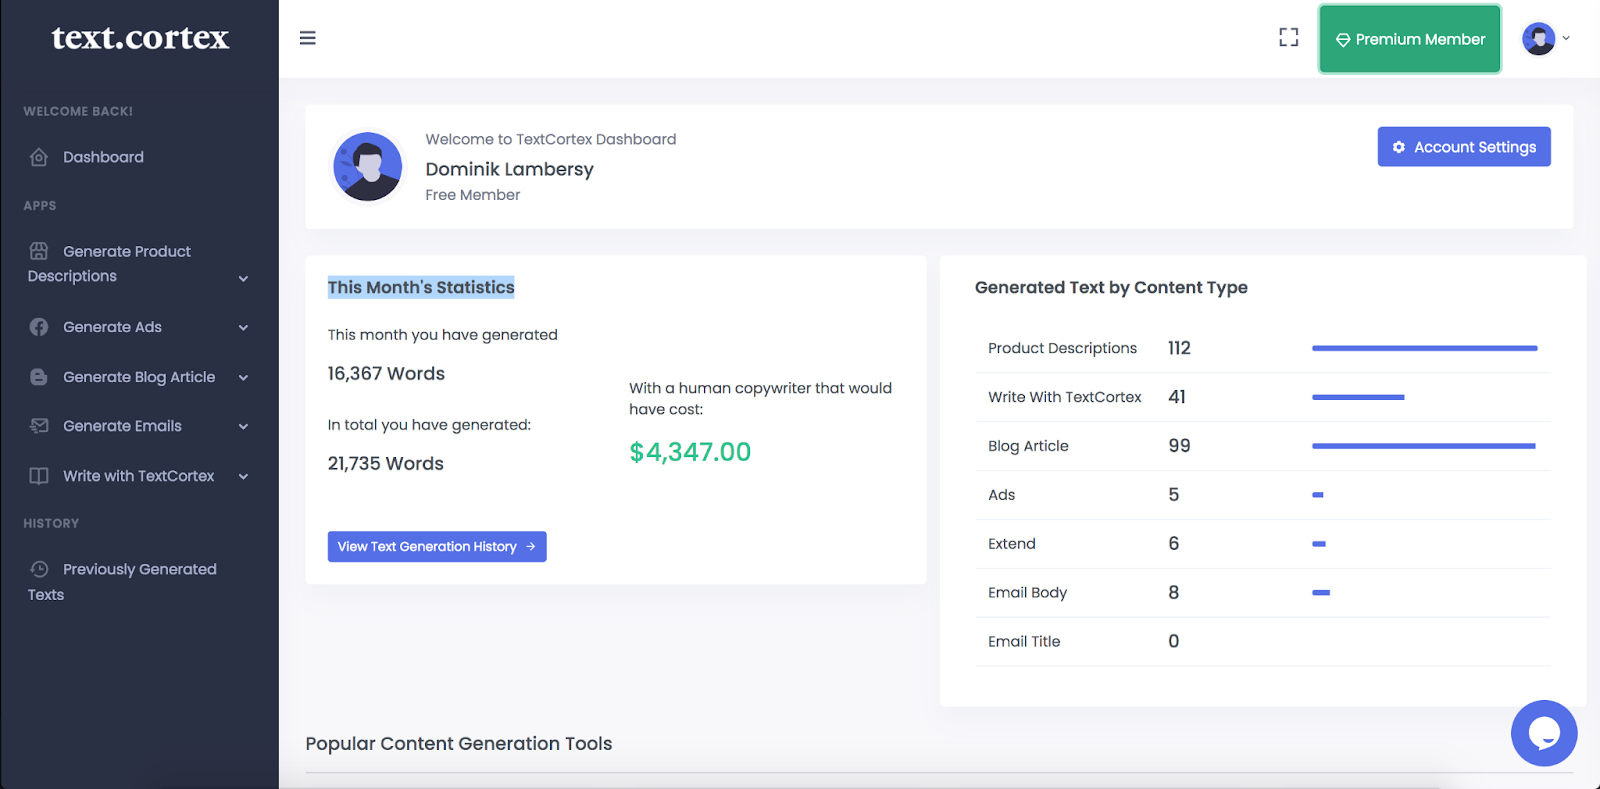Open Previously Generated Texts menu item
Screen dimensions: 1600x789
(139, 570)
